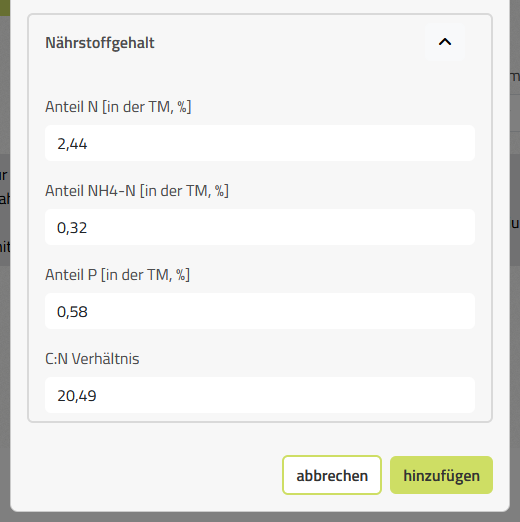
Task: Click the dimmed backdrop left of the dialog
Action: tap(5, 333)
